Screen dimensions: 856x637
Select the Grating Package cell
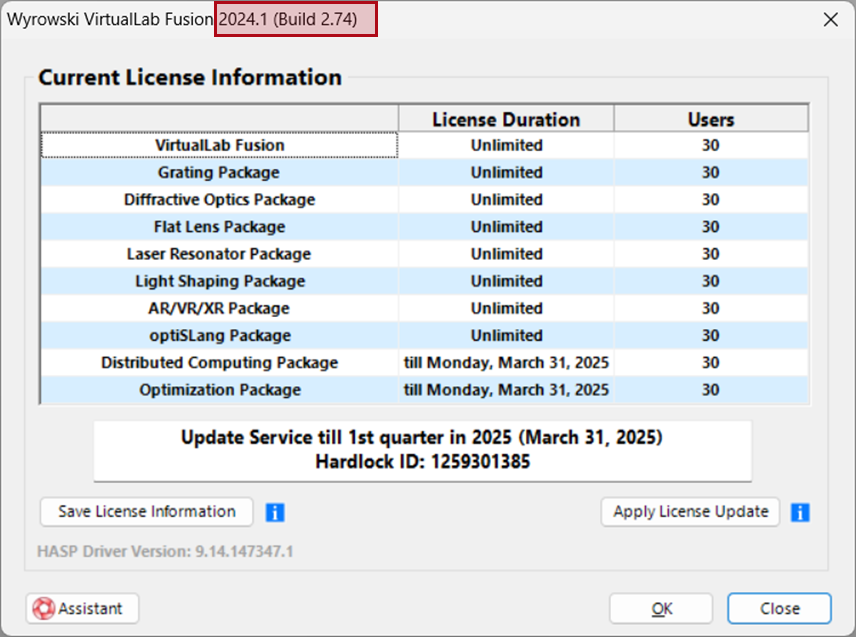pos(219,172)
